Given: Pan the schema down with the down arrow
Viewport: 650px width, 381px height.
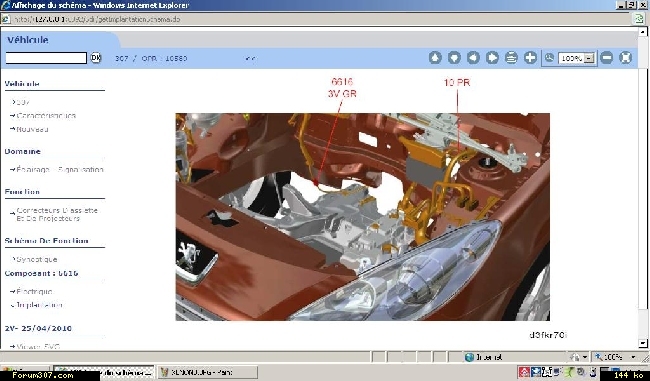Looking at the screenshot, I should 454,58.
